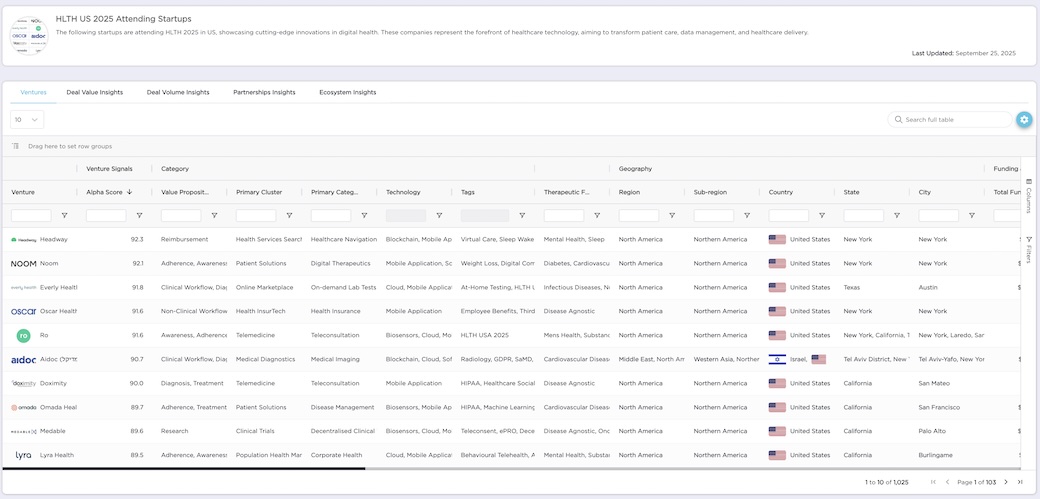Click the Tags column filter funnel
Screen dimensions: 1040x499
[522, 216]
